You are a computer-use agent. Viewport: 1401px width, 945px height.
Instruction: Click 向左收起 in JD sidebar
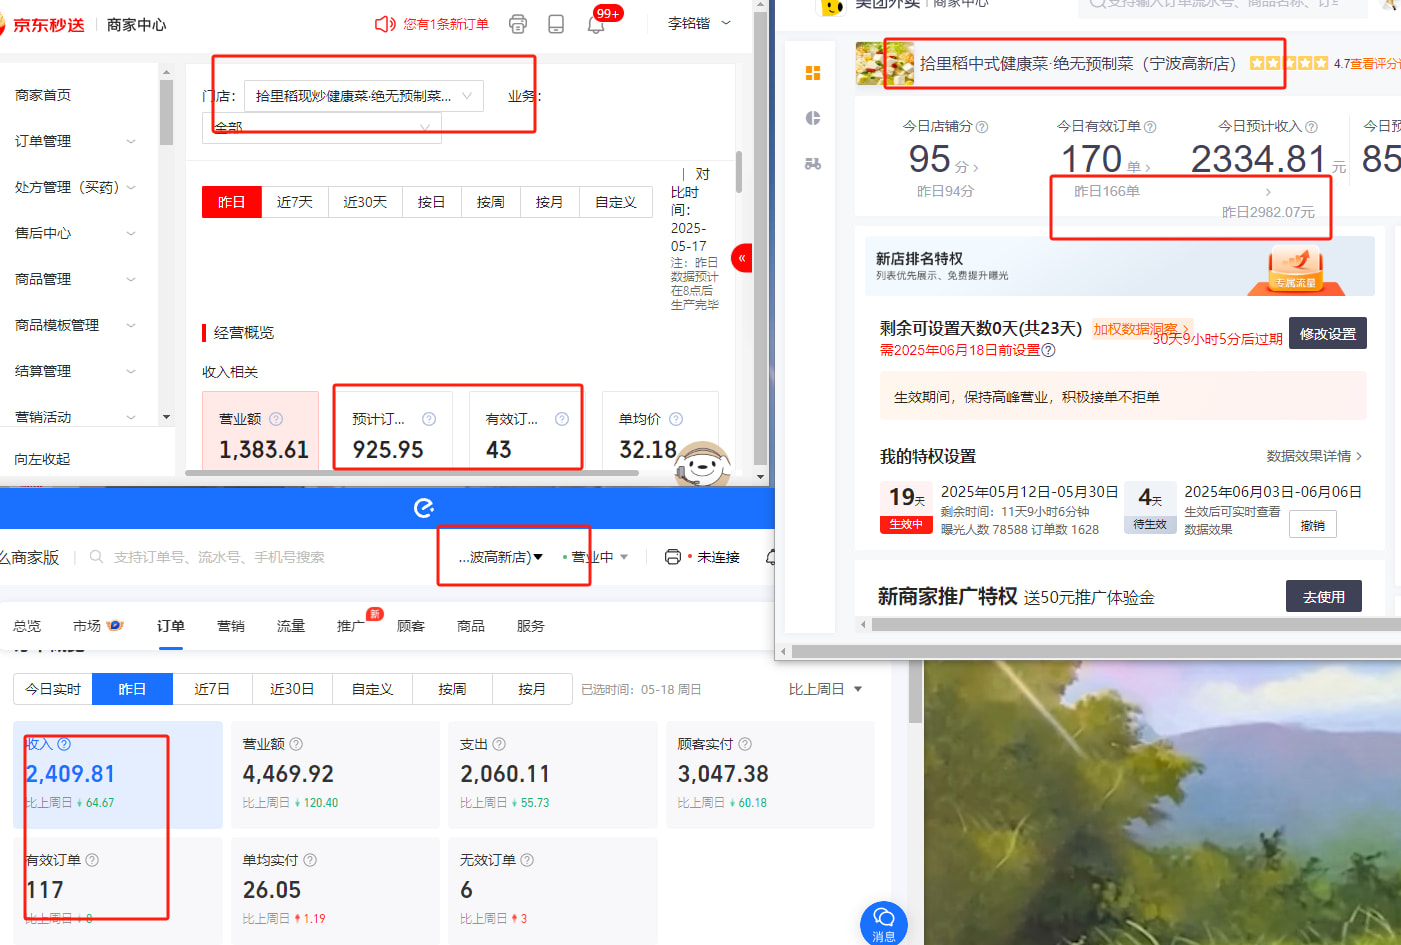tap(43, 459)
